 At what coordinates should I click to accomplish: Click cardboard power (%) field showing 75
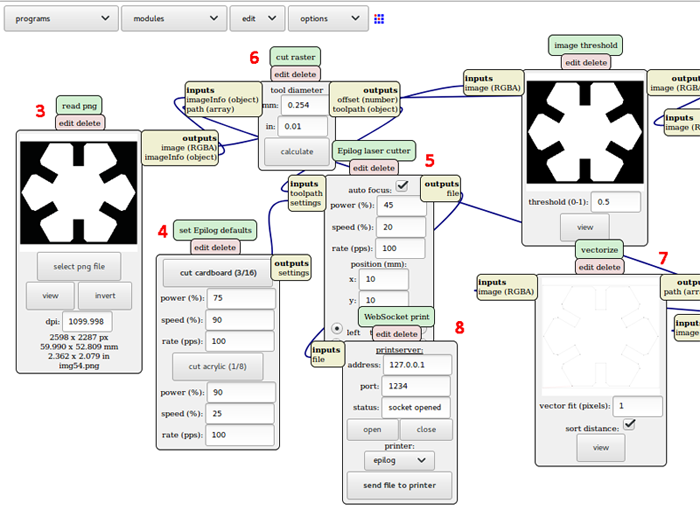(240, 298)
